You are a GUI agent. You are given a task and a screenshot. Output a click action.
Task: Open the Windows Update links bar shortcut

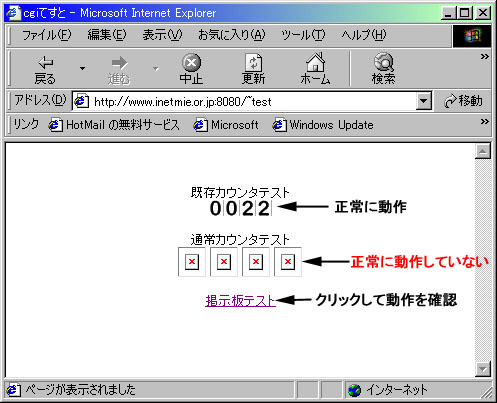(x=323, y=125)
